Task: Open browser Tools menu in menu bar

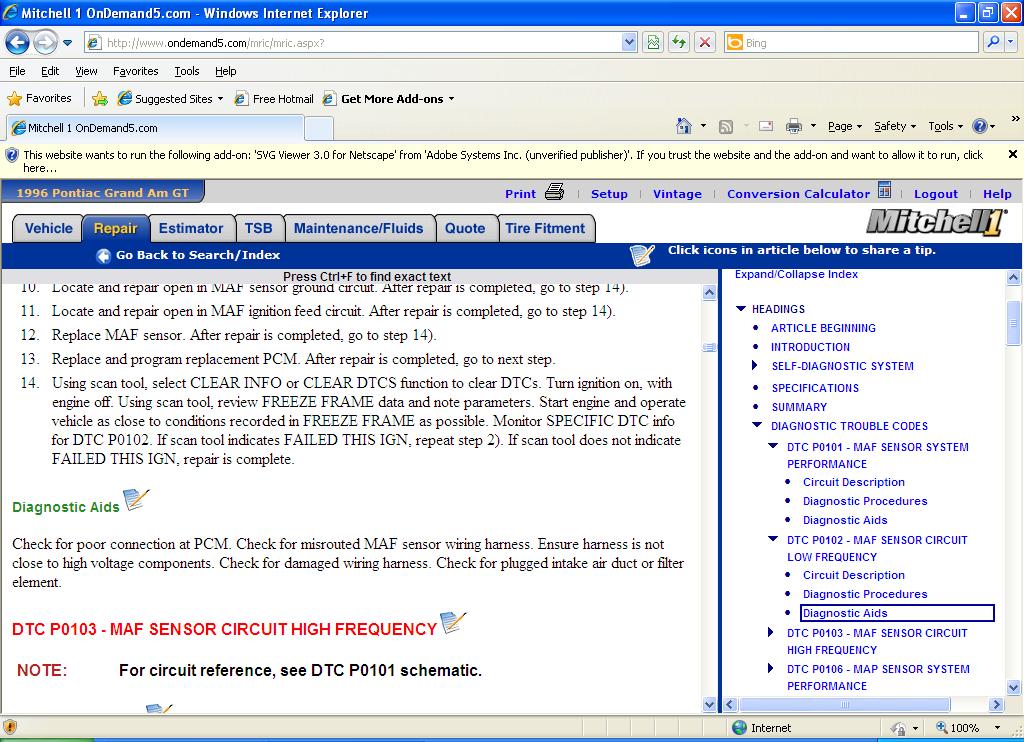Action: point(187,71)
